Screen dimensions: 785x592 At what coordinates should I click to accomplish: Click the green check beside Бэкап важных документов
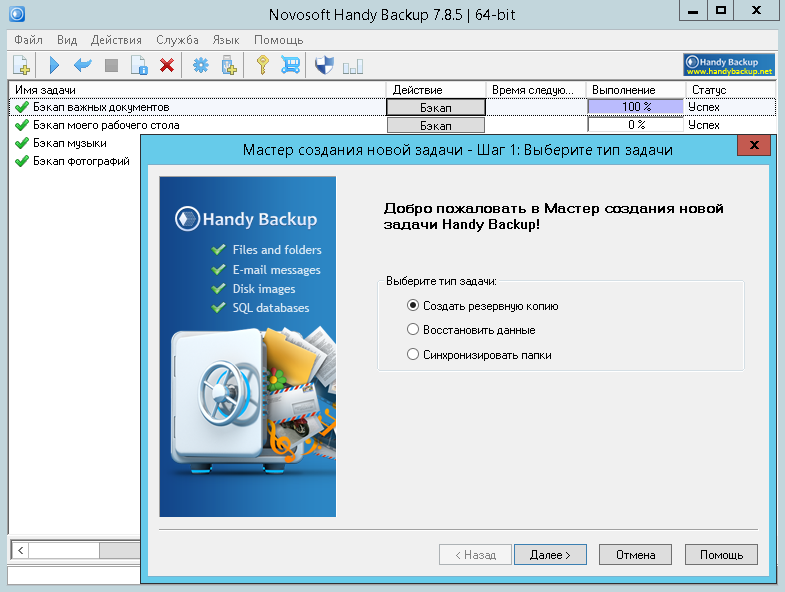point(22,107)
